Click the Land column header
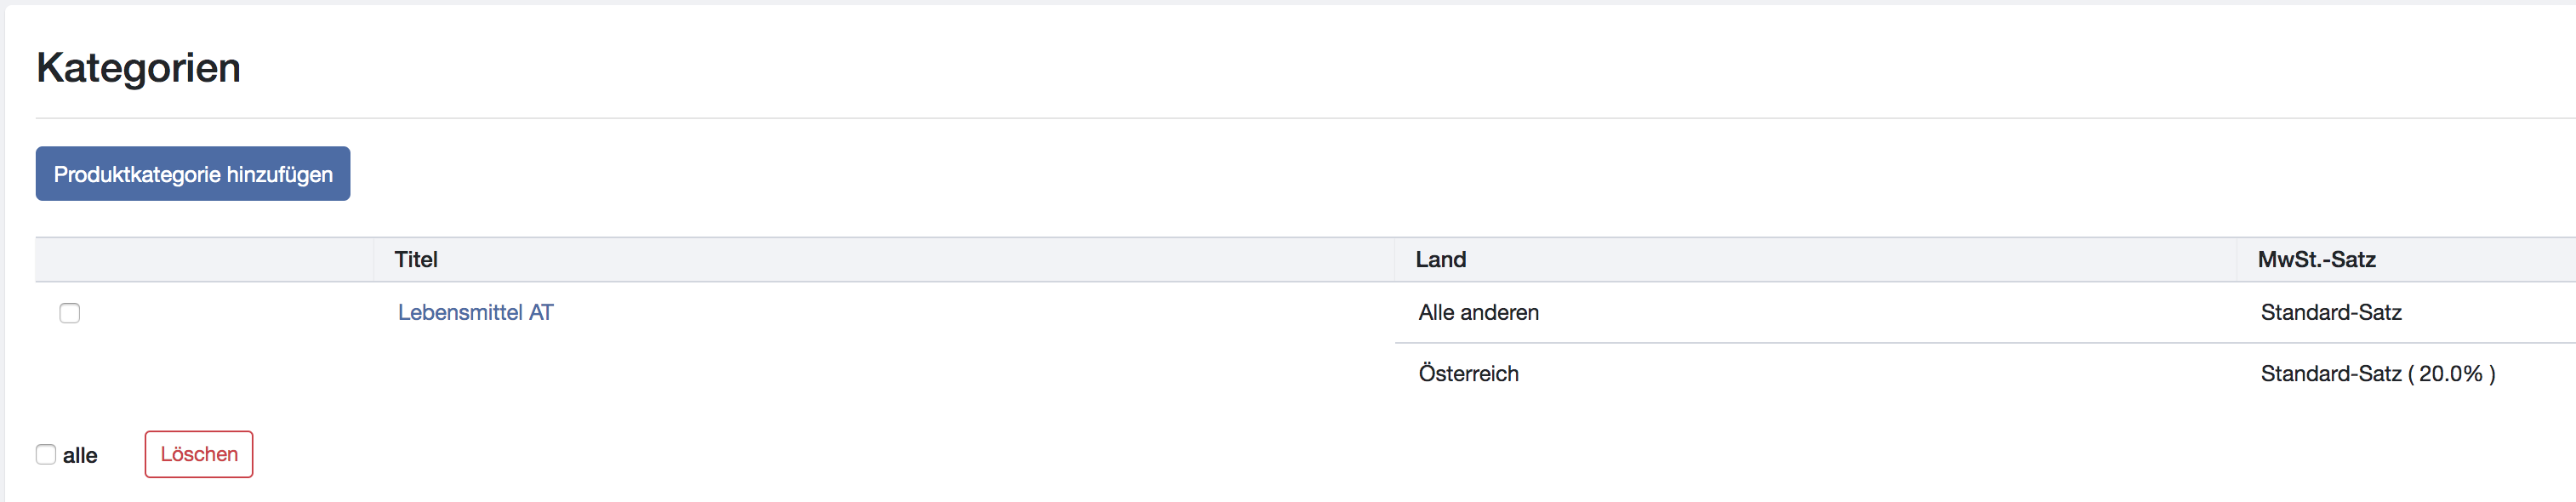The height and width of the screenshot is (502, 2576). click(1440, 260)
